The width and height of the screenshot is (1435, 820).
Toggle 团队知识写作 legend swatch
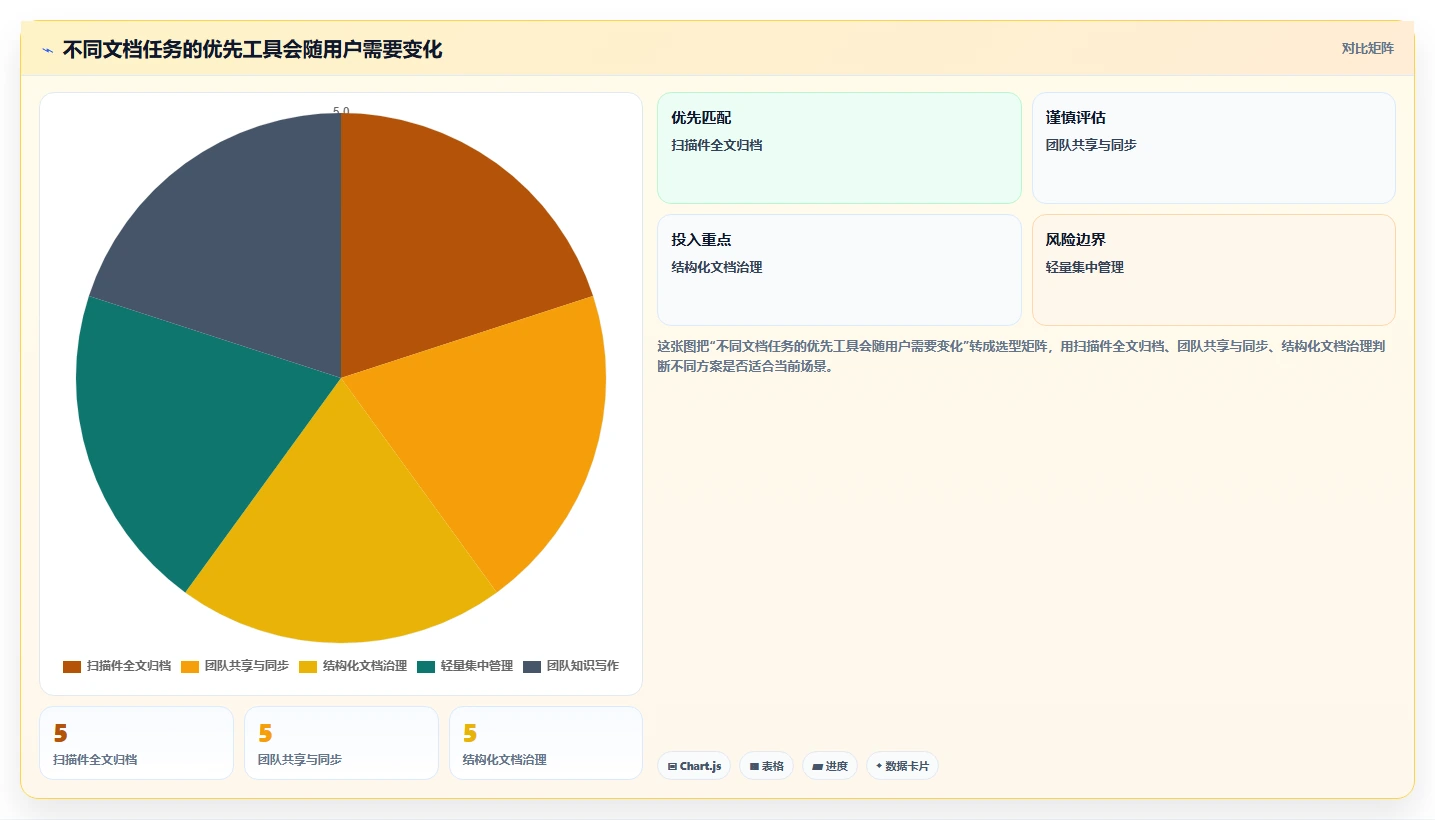531,666
